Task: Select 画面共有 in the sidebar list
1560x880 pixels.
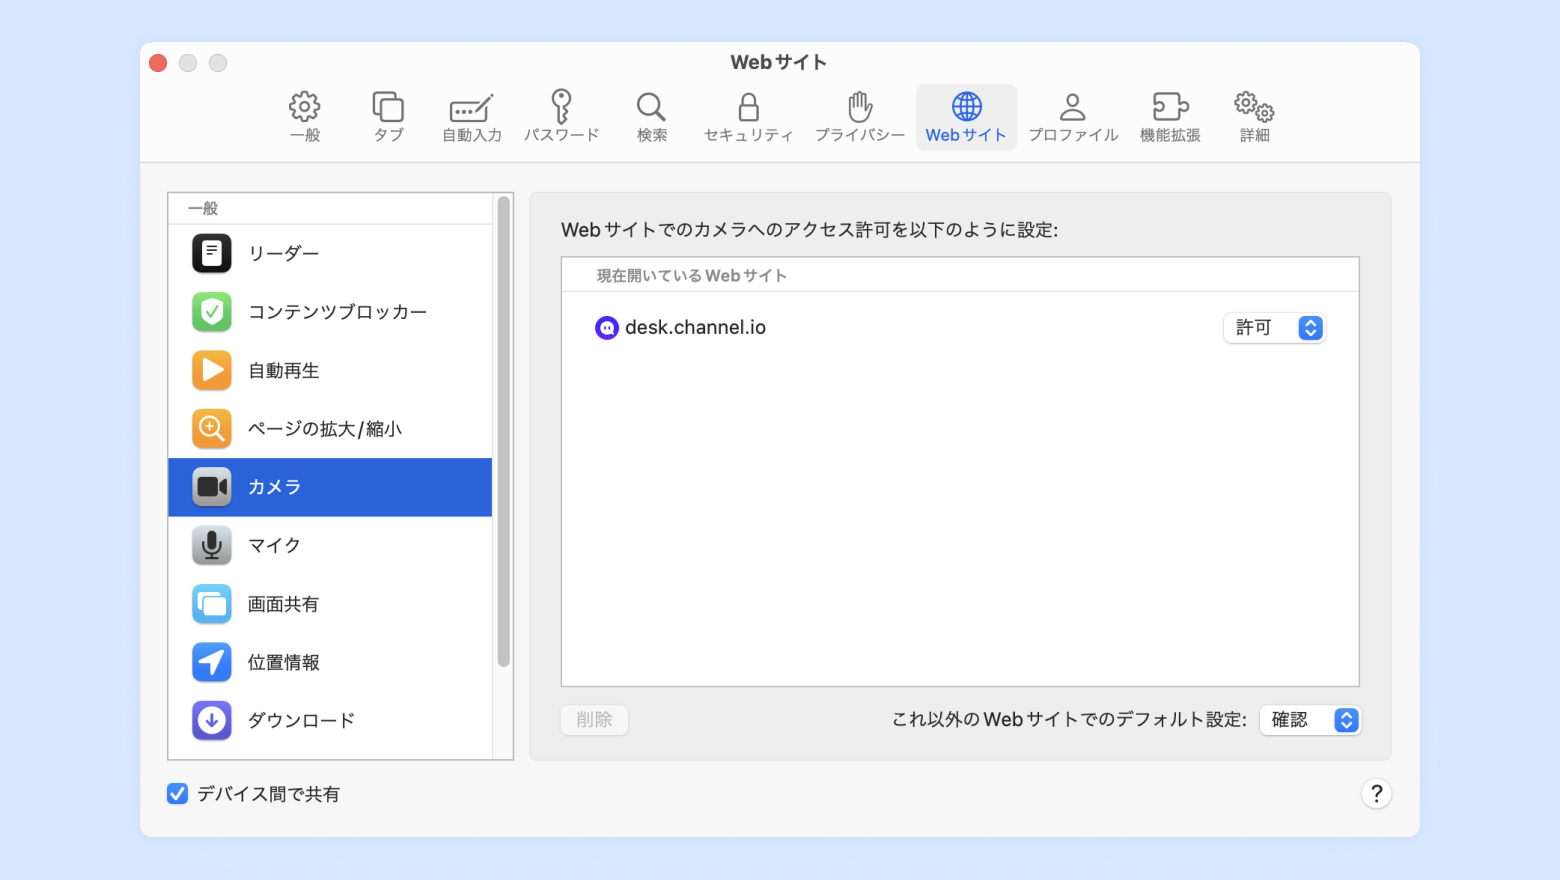Action: (x=283, y=604)
